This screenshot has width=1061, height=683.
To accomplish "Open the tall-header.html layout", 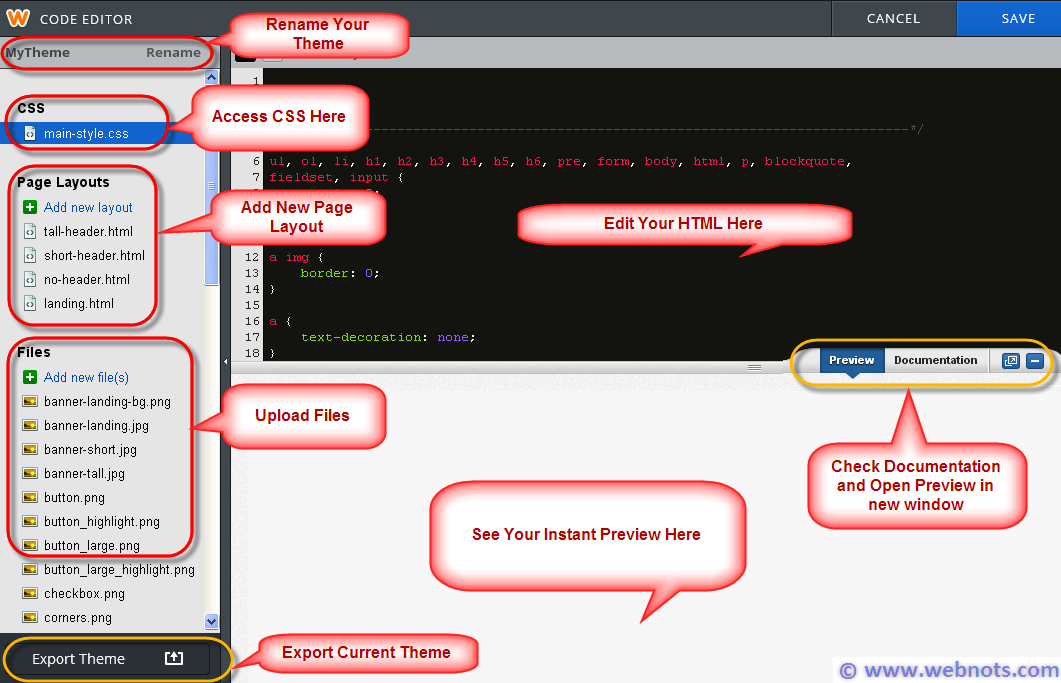I will 88,232.
